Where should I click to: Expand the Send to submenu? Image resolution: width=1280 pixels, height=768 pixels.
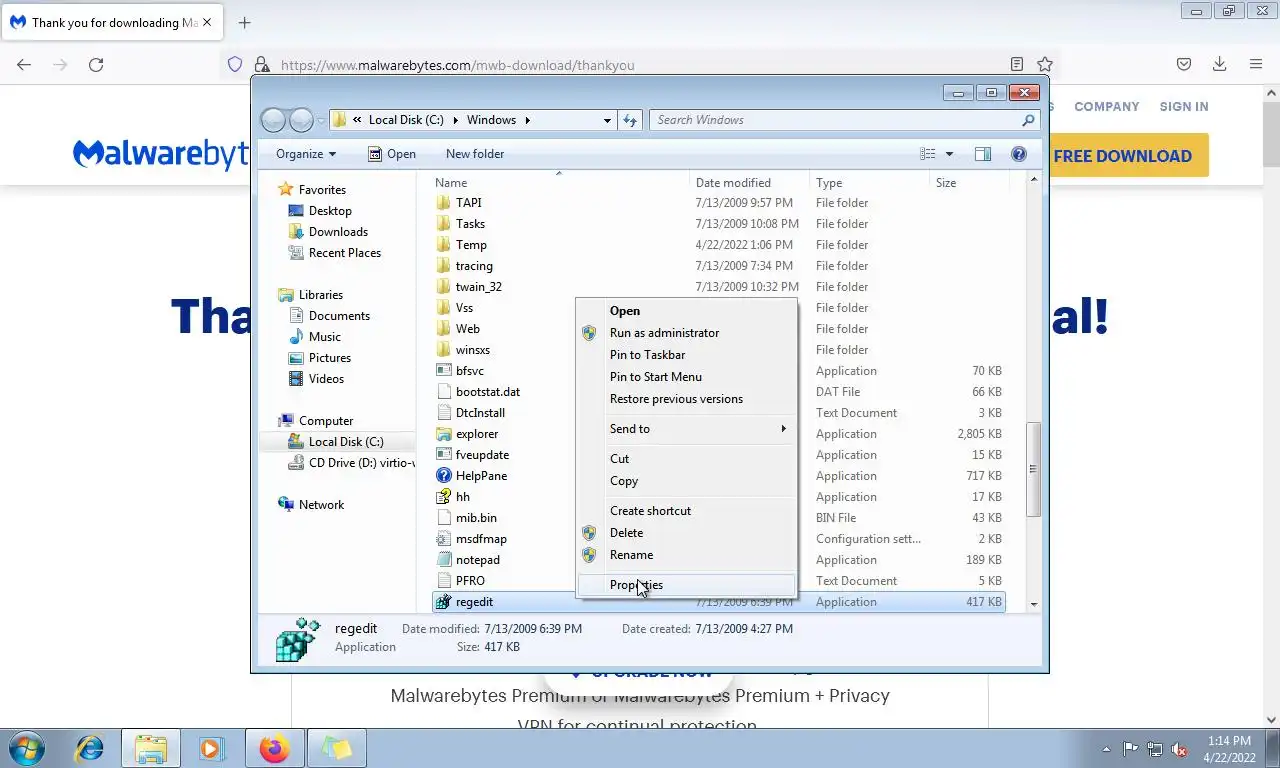[x=686, y=429]
